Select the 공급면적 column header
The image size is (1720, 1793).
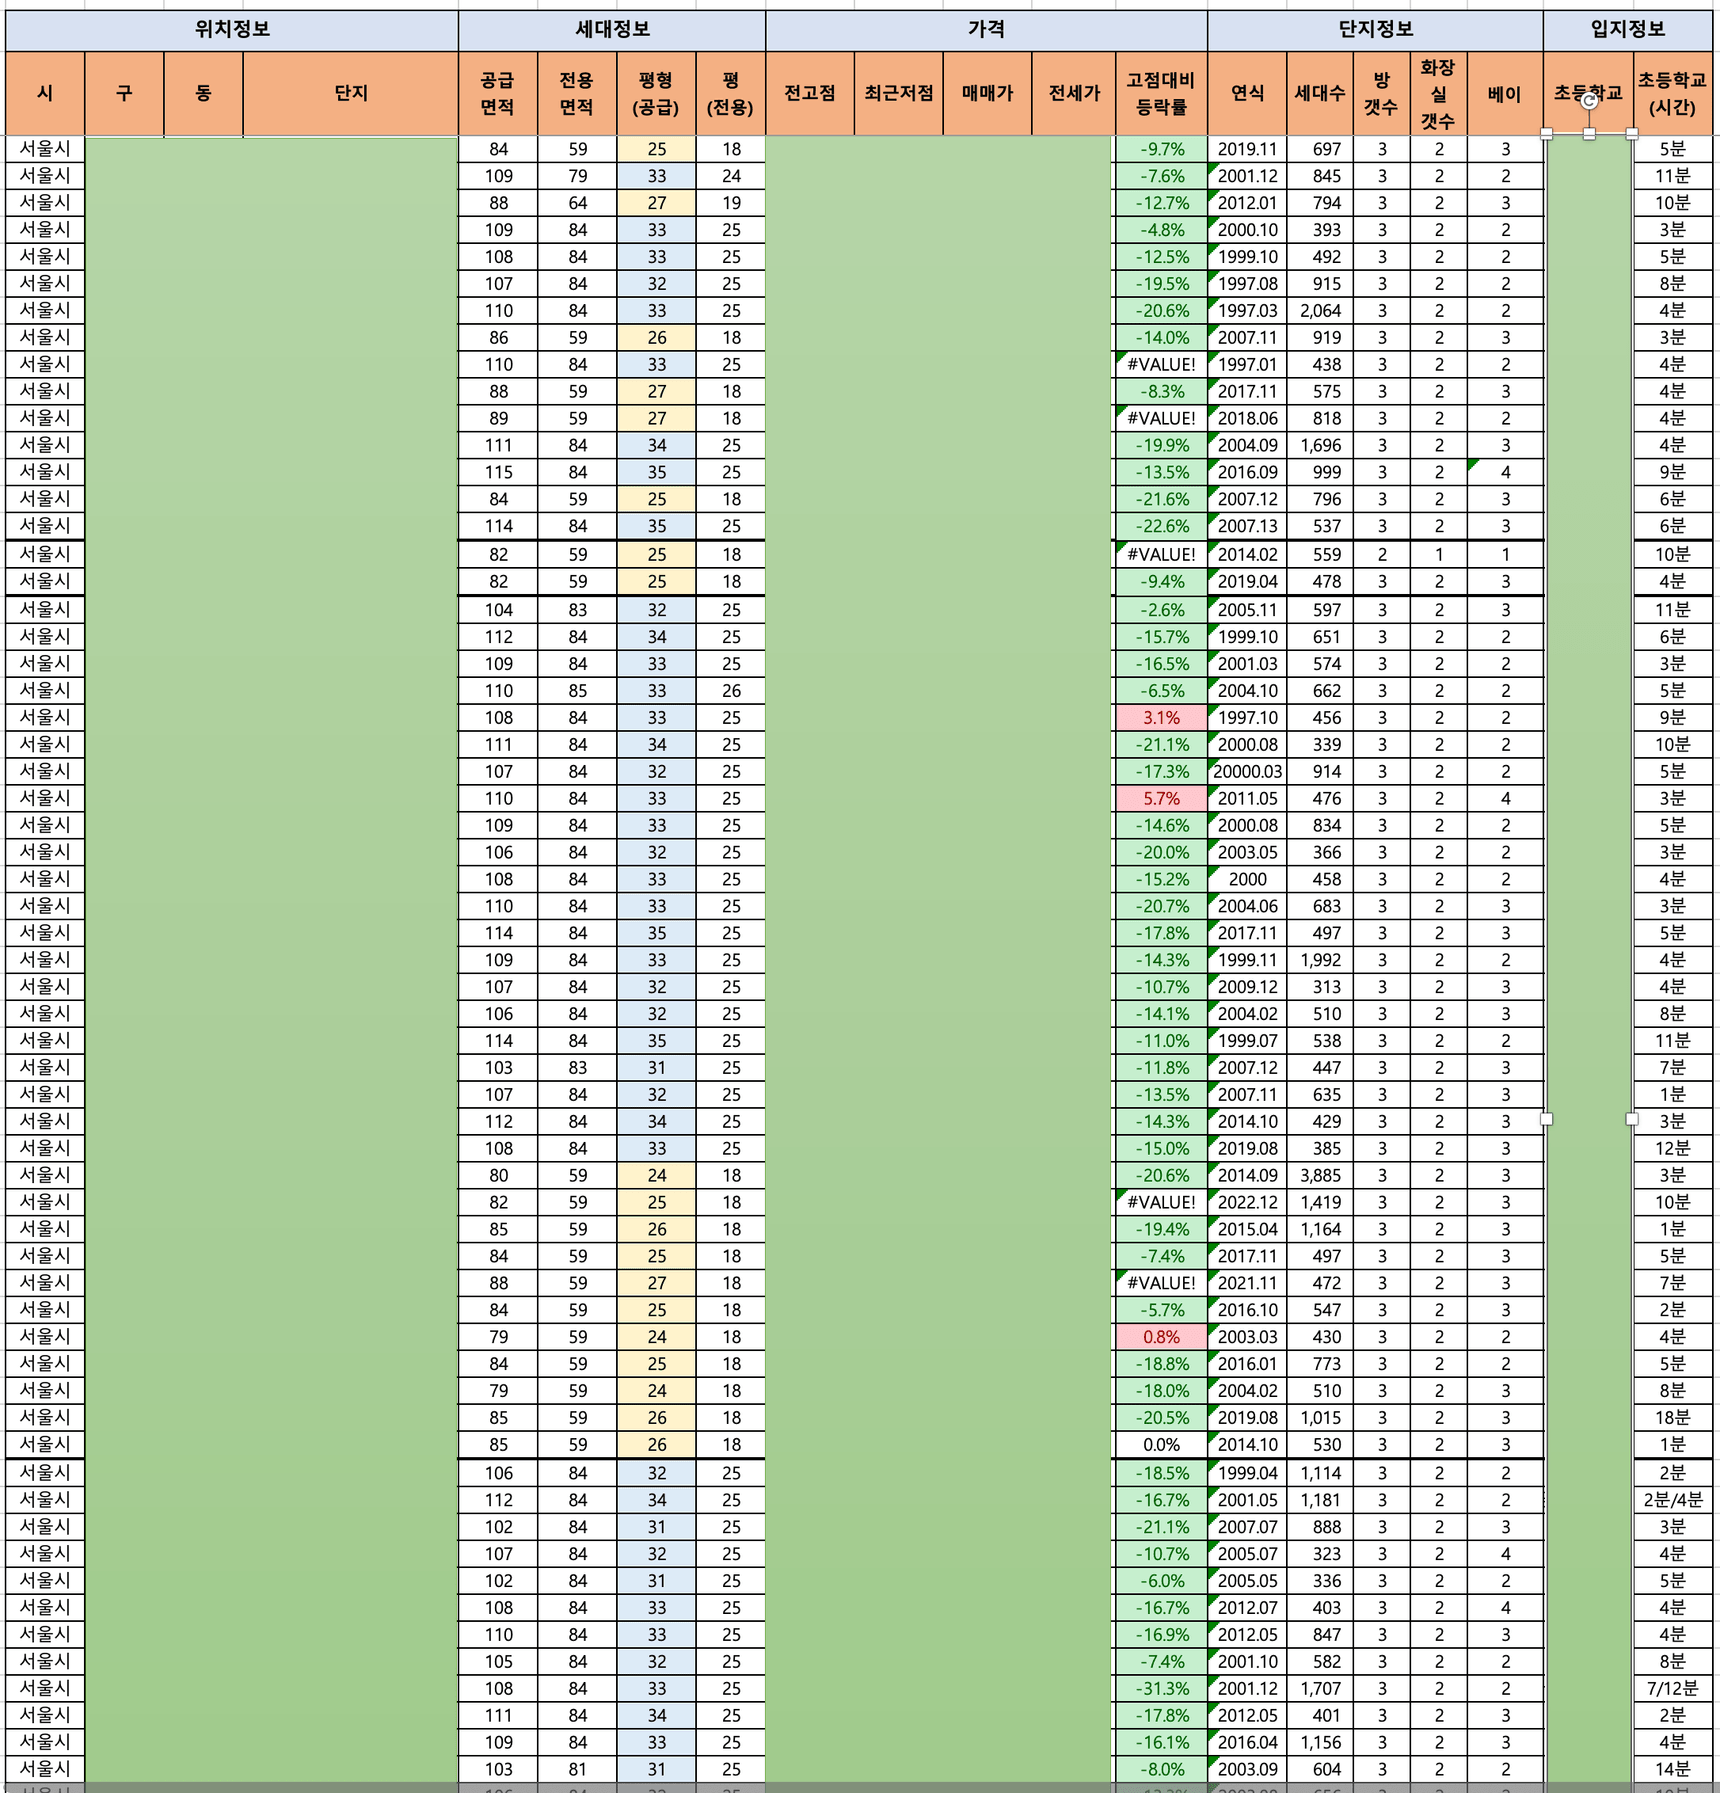point(498,93)
